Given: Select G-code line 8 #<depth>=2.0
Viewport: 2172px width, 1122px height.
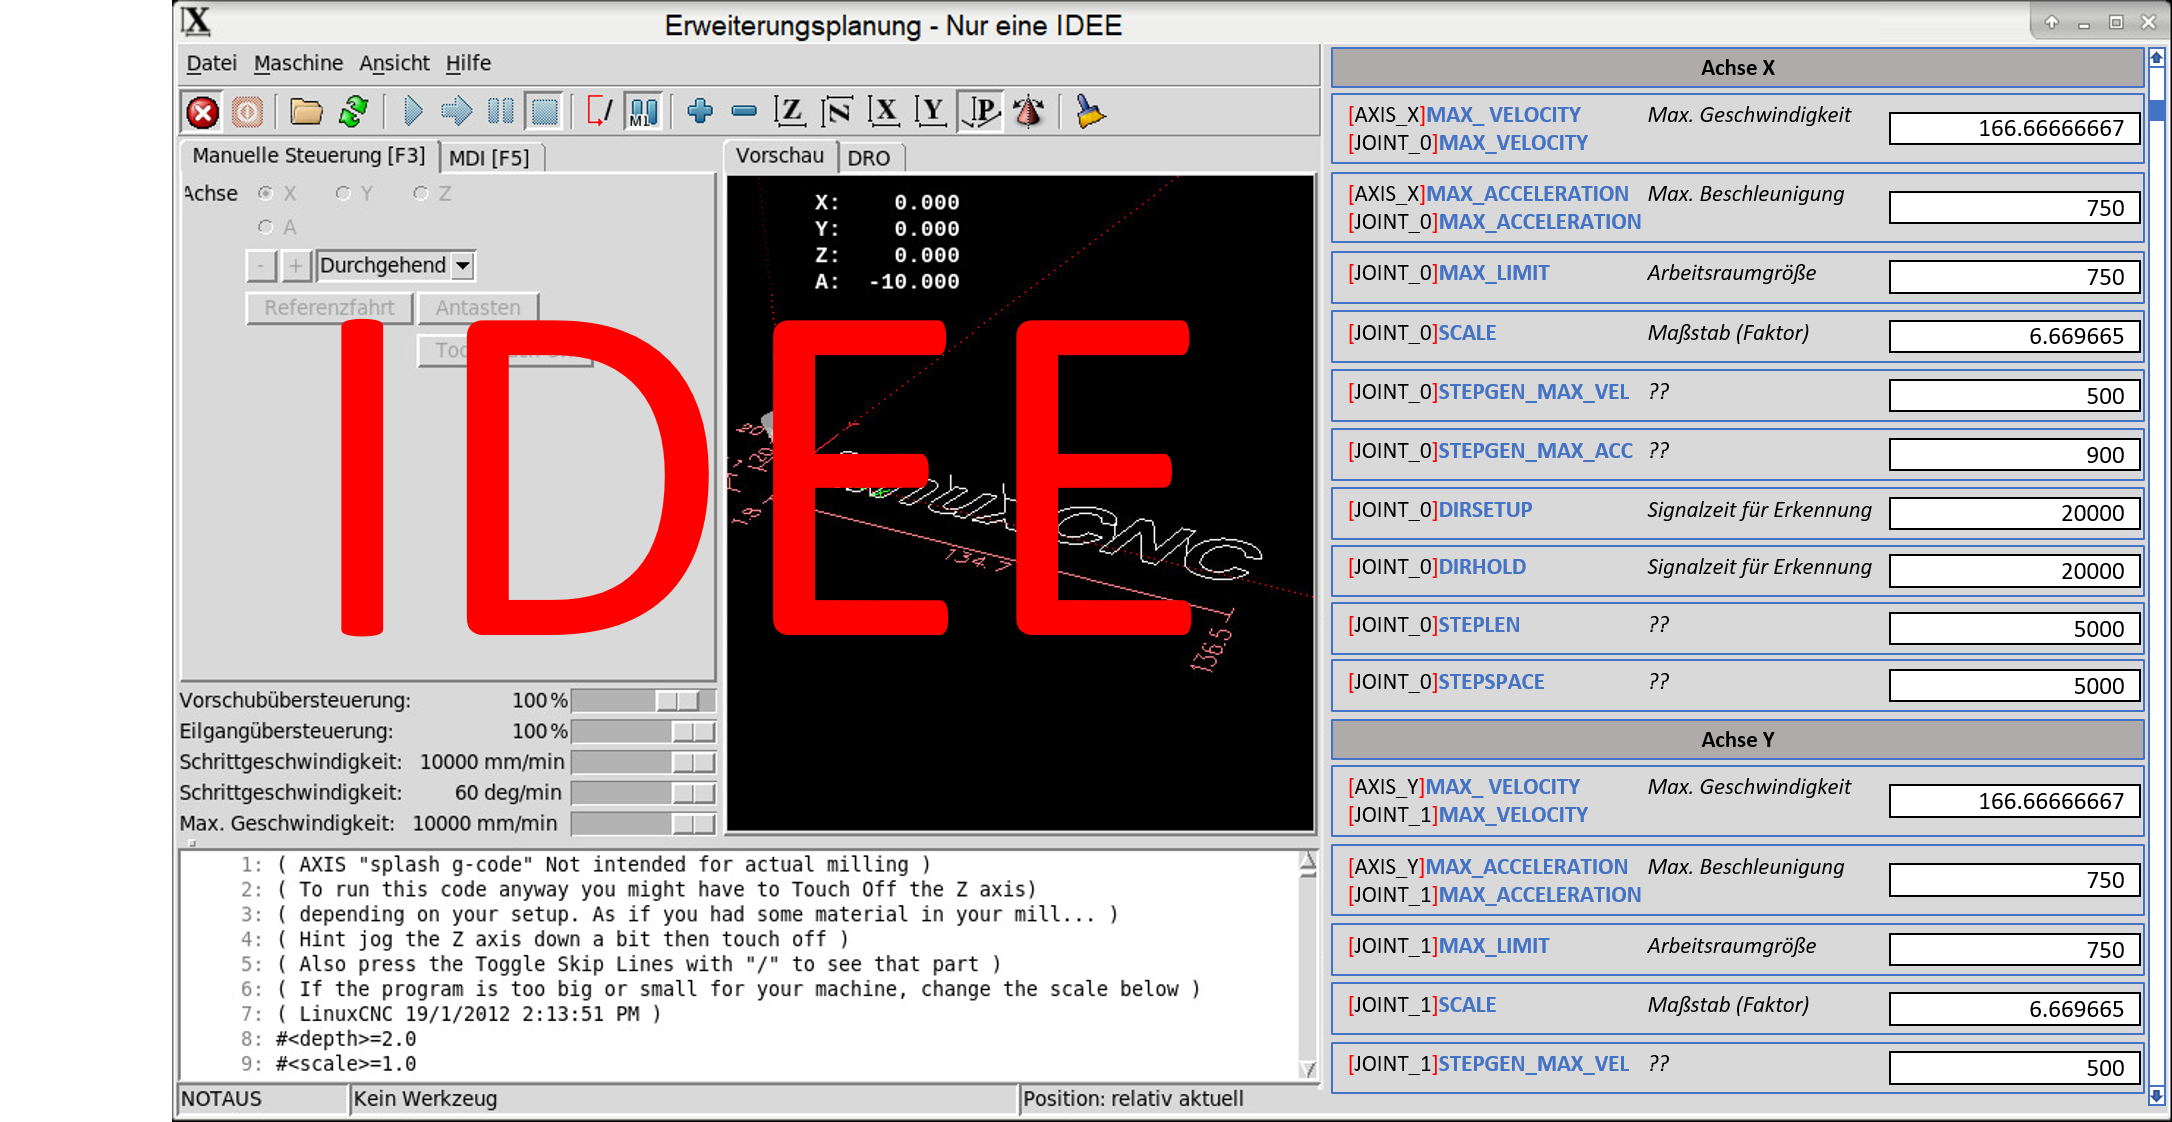Looking at the screenshot, I should pyautogui.click(x=346, y=1039).
